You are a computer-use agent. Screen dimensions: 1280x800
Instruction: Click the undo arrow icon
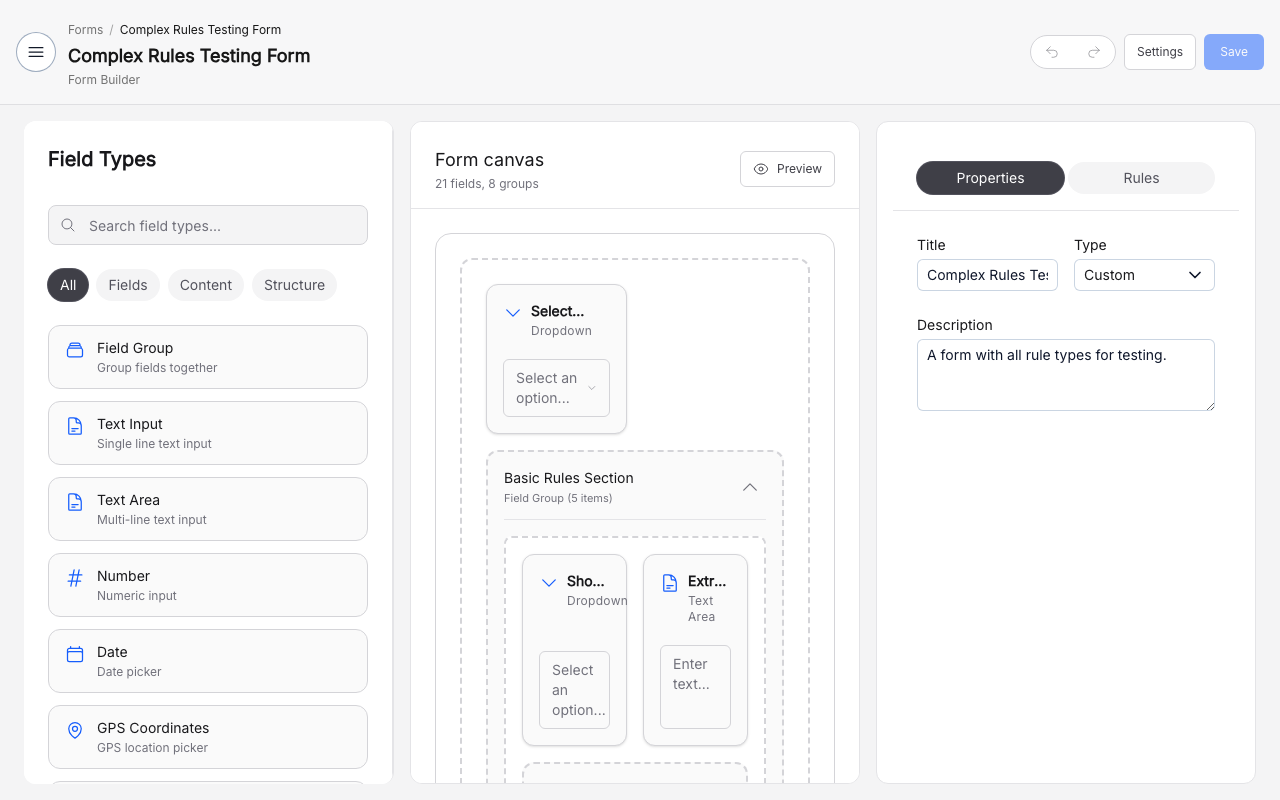point(1052,52)
